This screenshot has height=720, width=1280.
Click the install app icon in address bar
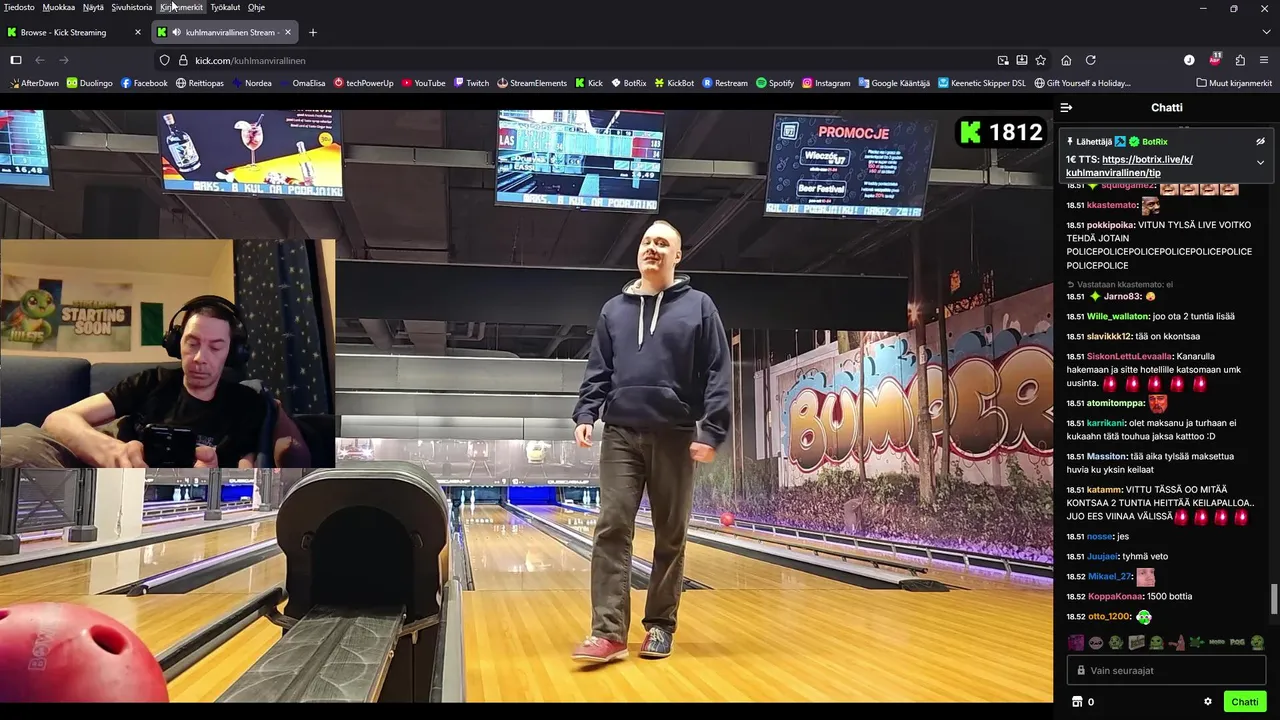(x=1022, y=60)
